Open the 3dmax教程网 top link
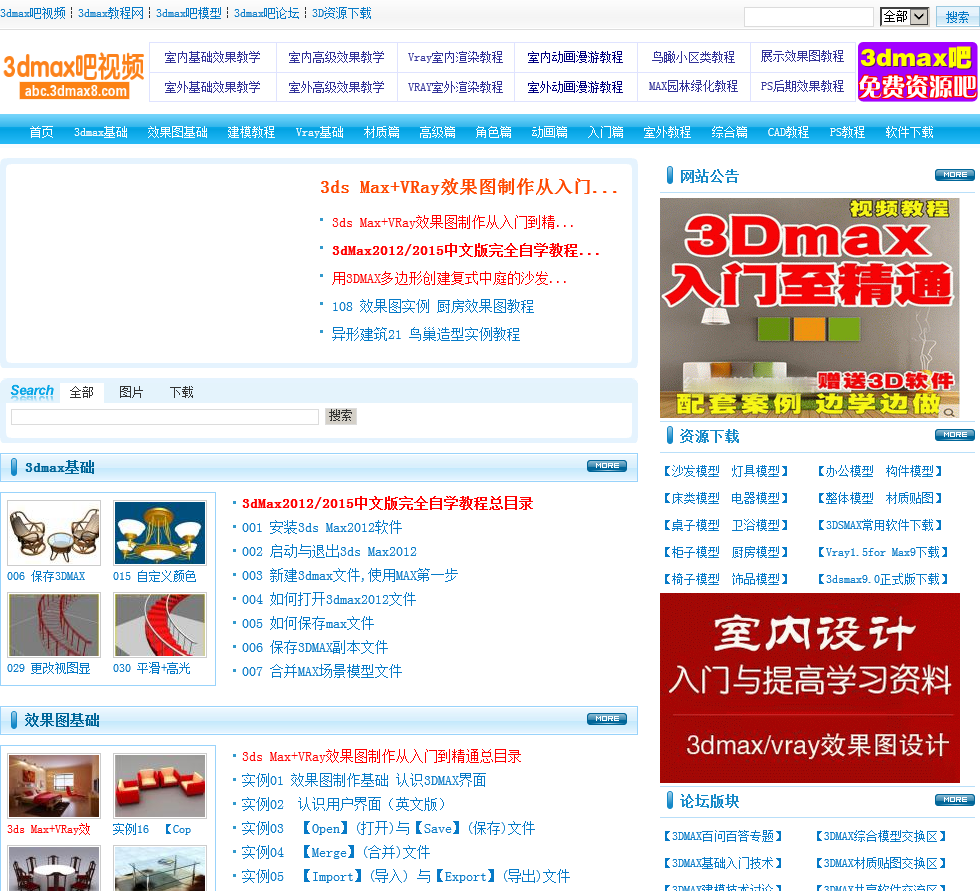980x891 pixels. pos(111,13)
